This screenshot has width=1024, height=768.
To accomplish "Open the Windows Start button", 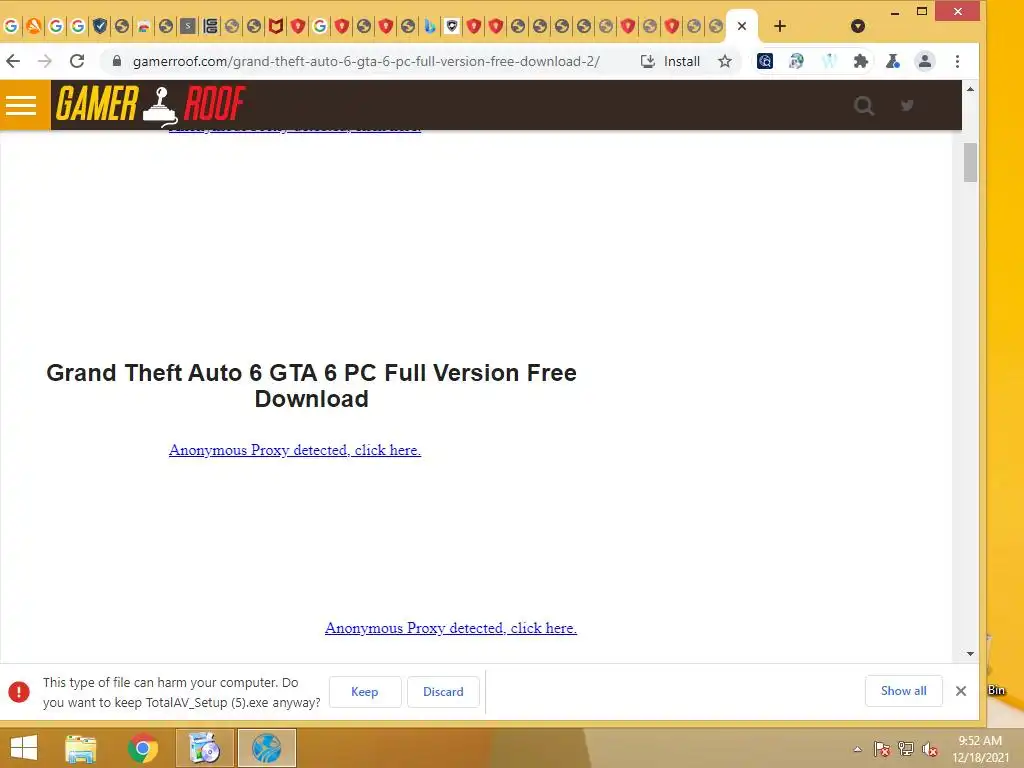I will tap(24, 748).
